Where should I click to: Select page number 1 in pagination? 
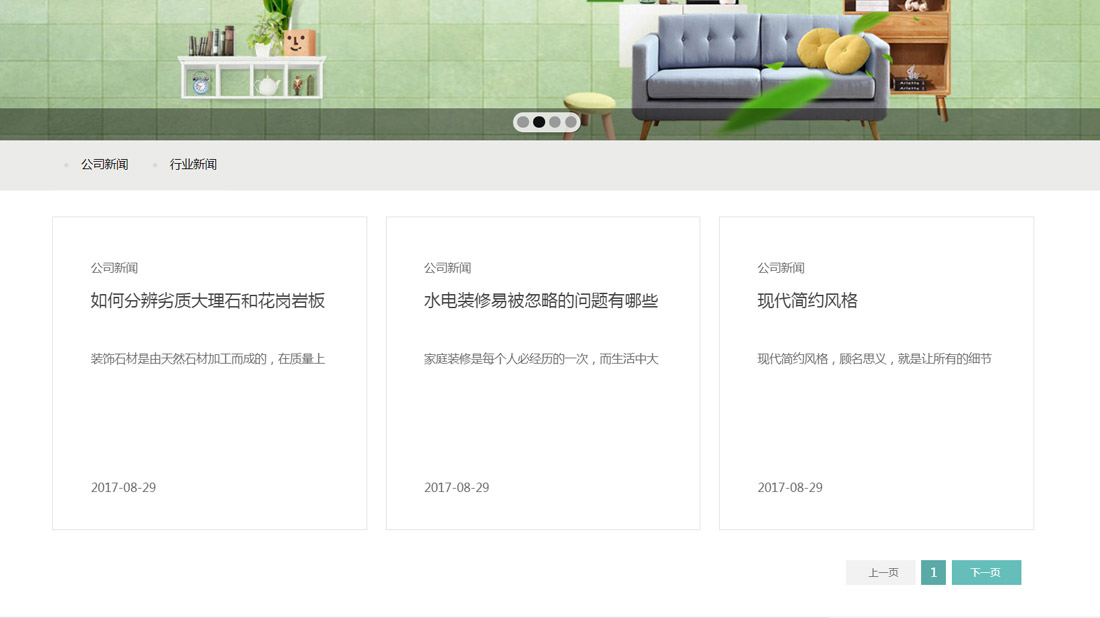click(x=934, y=572)
